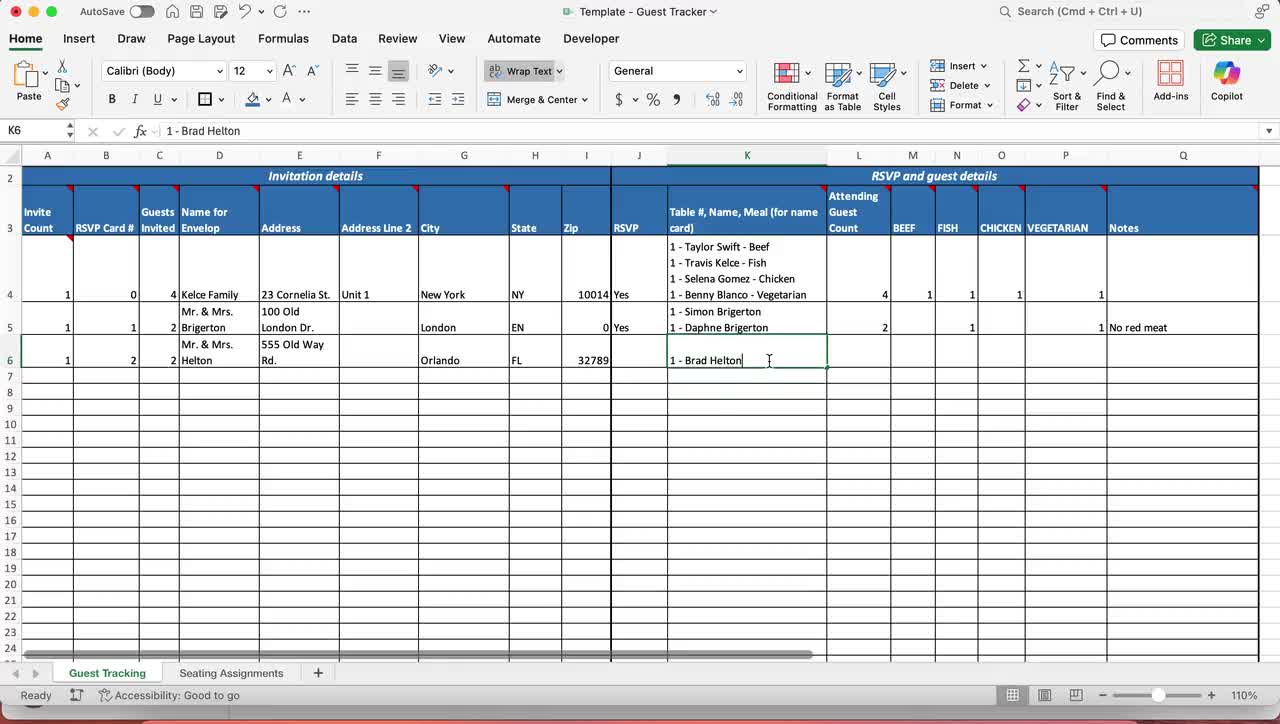
Task: Click the zoom slider handle
Action: 1158,695
